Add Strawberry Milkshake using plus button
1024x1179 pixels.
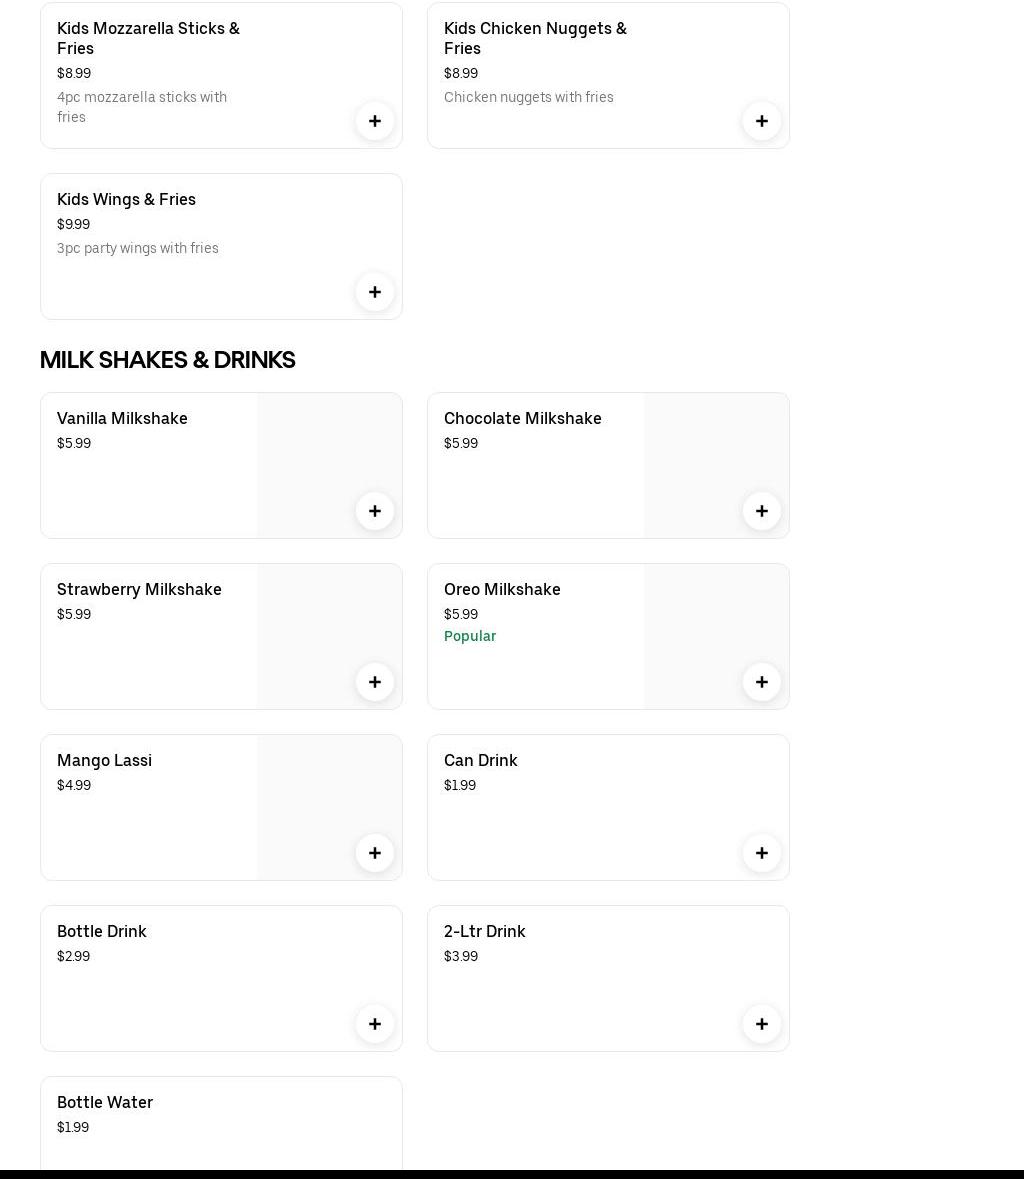375,682
